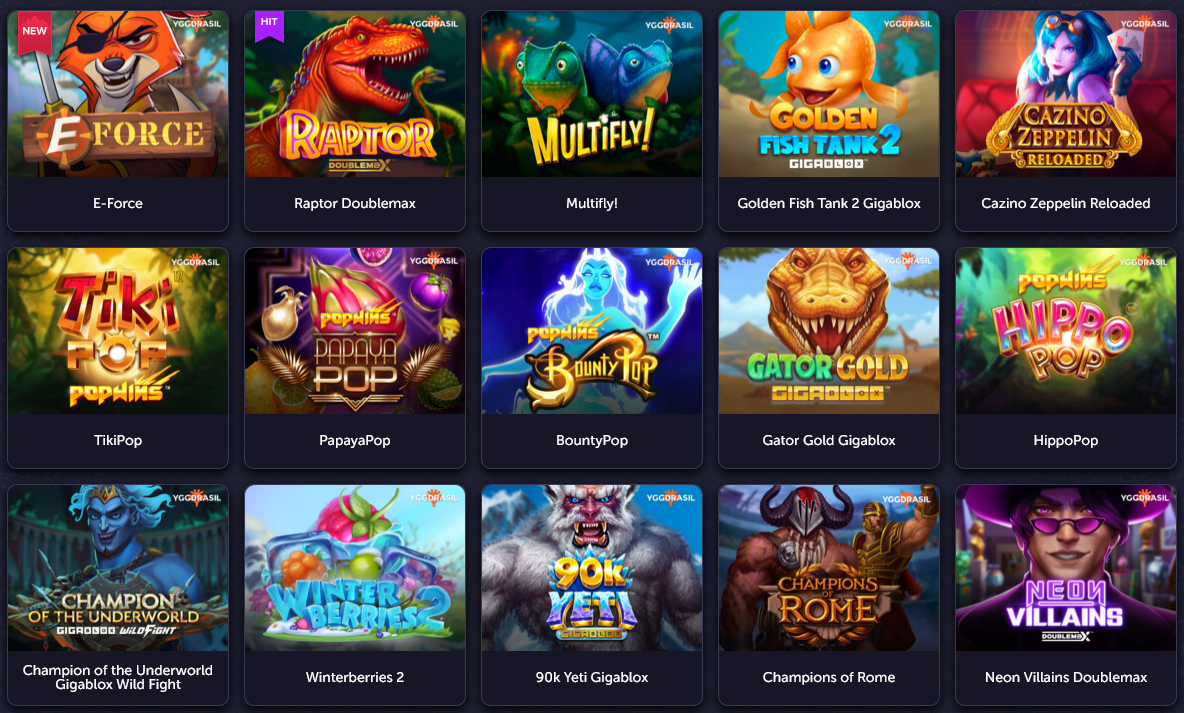Click the HIT badge on Raptor Doublemax
Viewport: 1184px width, 713px height.
[269, 23]
